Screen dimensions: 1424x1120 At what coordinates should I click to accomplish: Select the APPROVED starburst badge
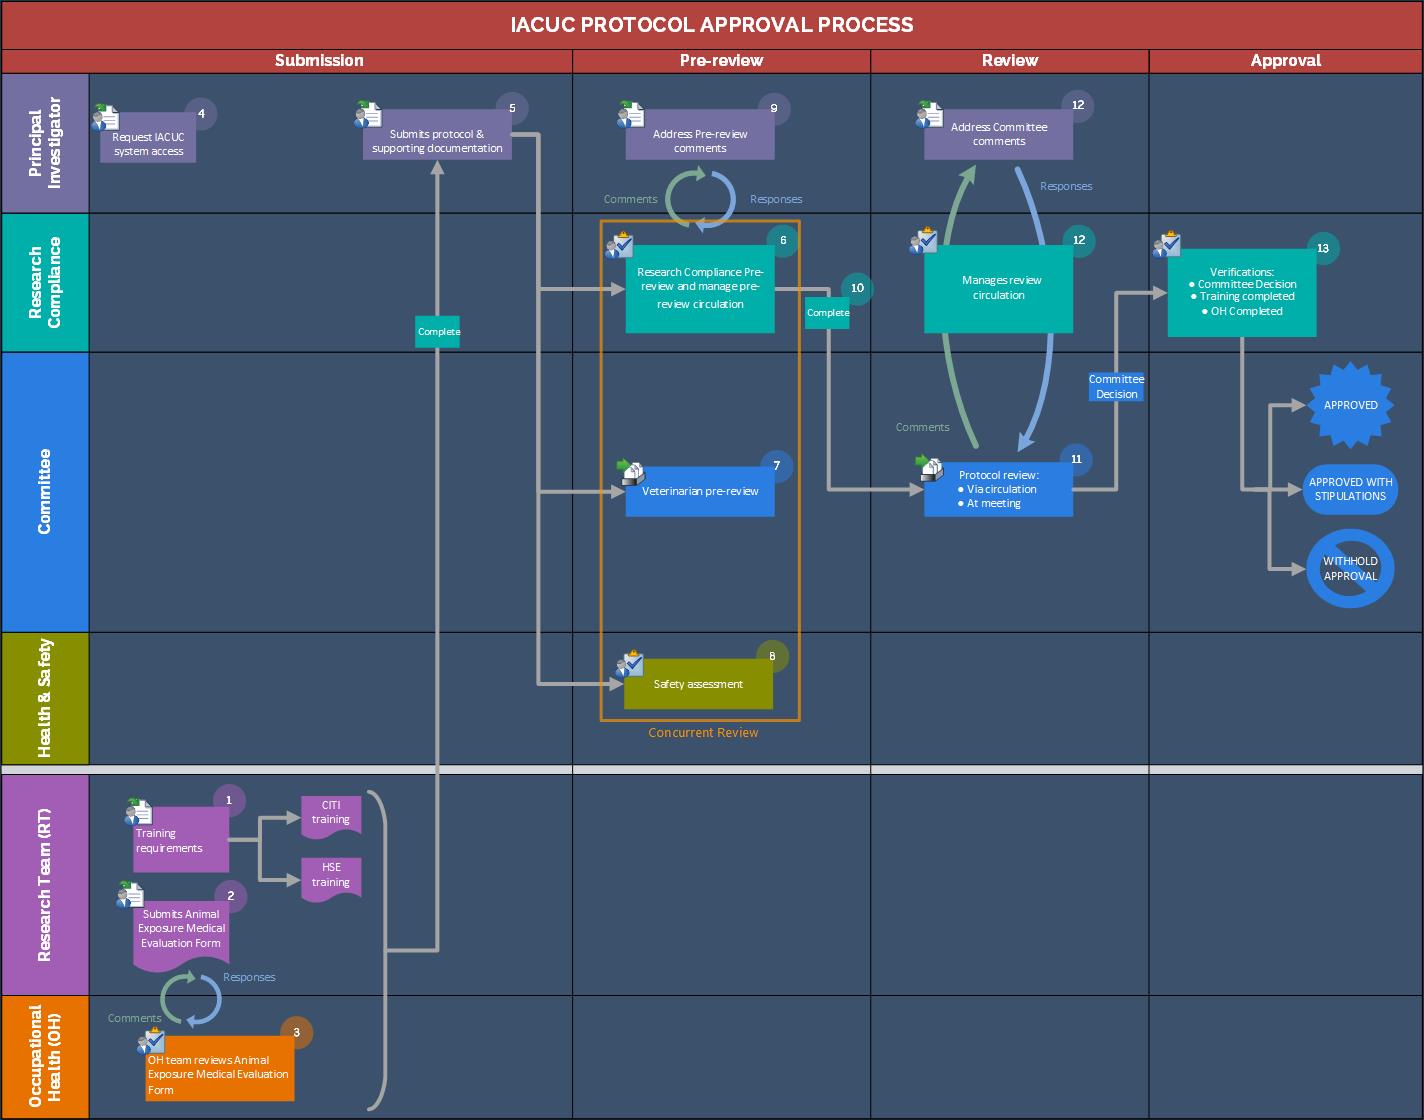(1350, 405)
